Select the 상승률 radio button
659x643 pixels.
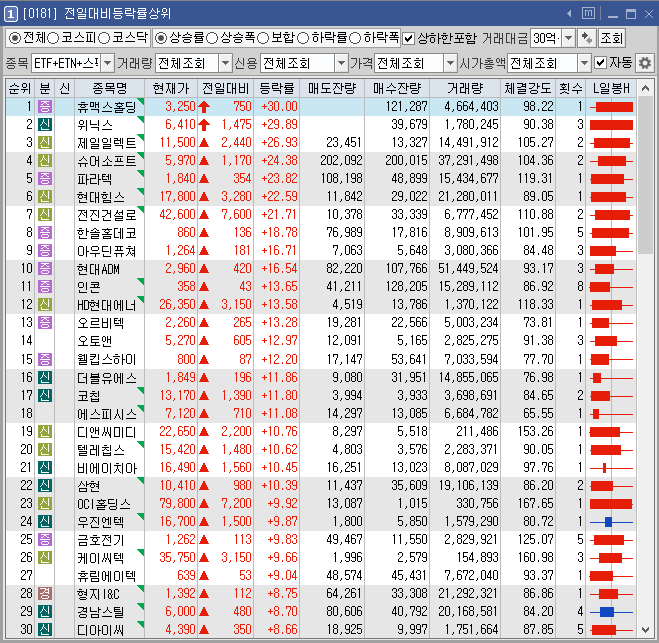pos(161,38)
